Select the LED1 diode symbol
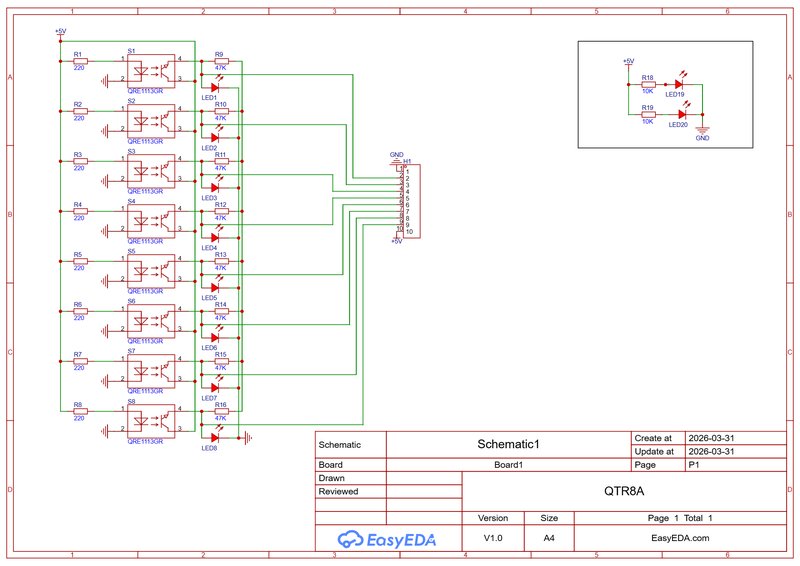800x566 pixels. (215, 88)
